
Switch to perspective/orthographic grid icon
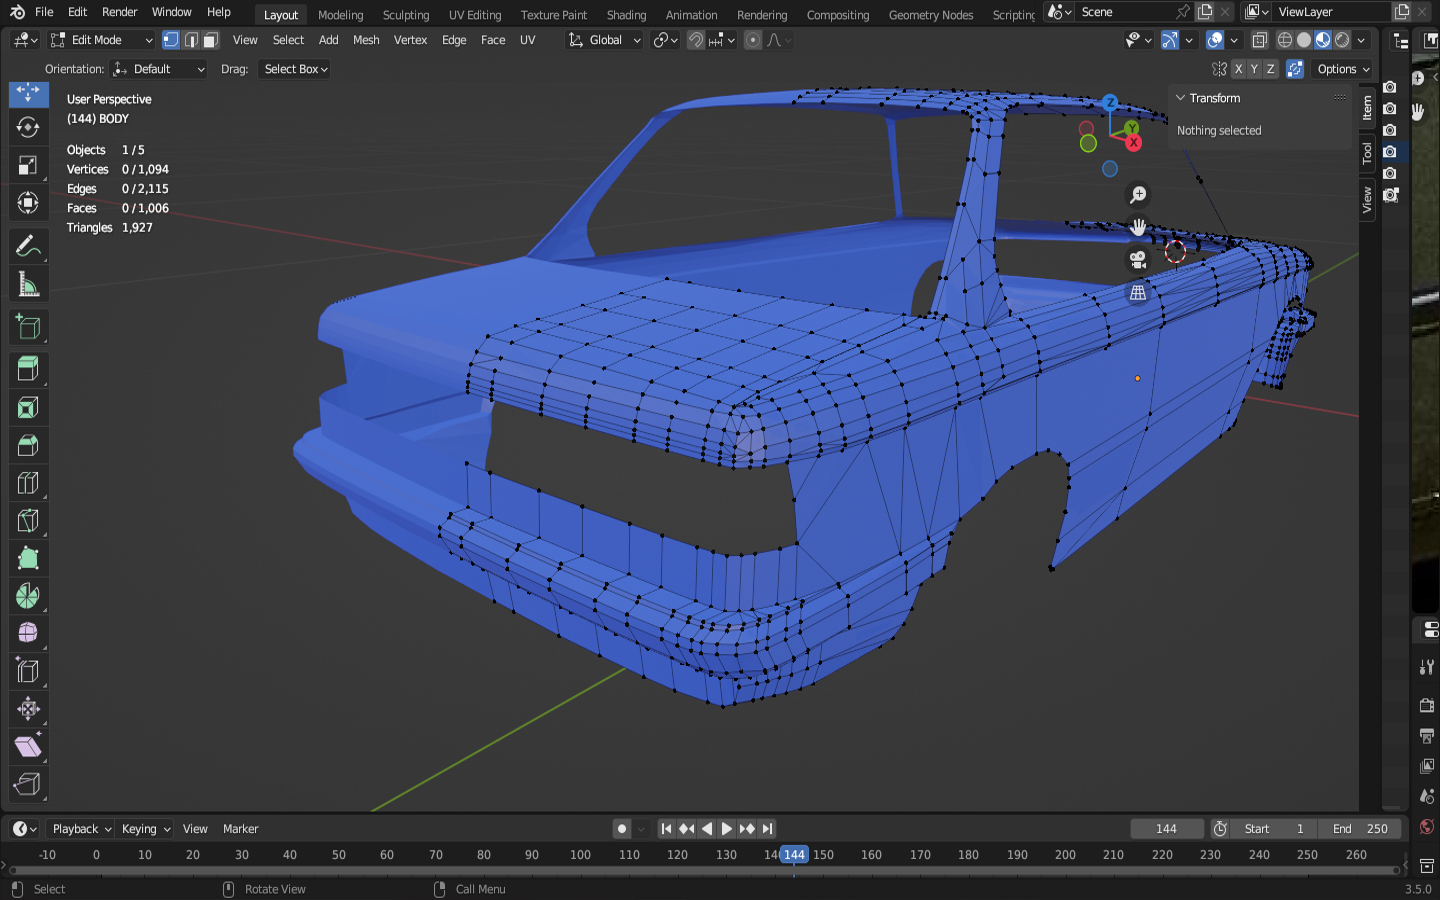click(1138, 293)
